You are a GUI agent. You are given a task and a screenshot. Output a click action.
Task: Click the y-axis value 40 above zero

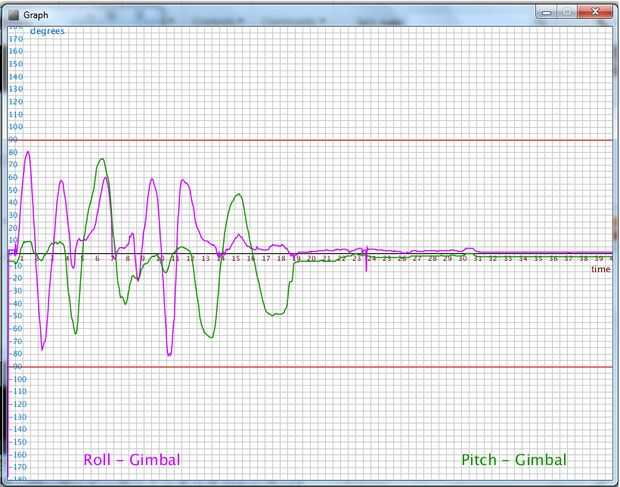coord(13,203)
